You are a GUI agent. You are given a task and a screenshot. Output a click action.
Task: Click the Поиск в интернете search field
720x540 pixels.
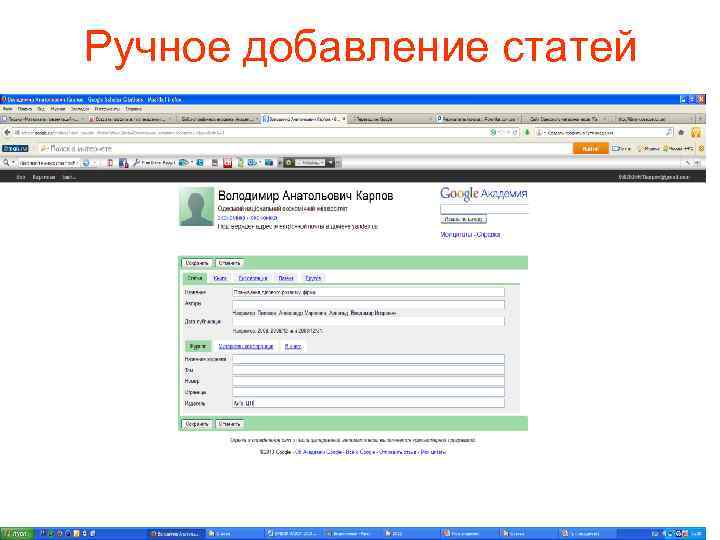(303, 148)
